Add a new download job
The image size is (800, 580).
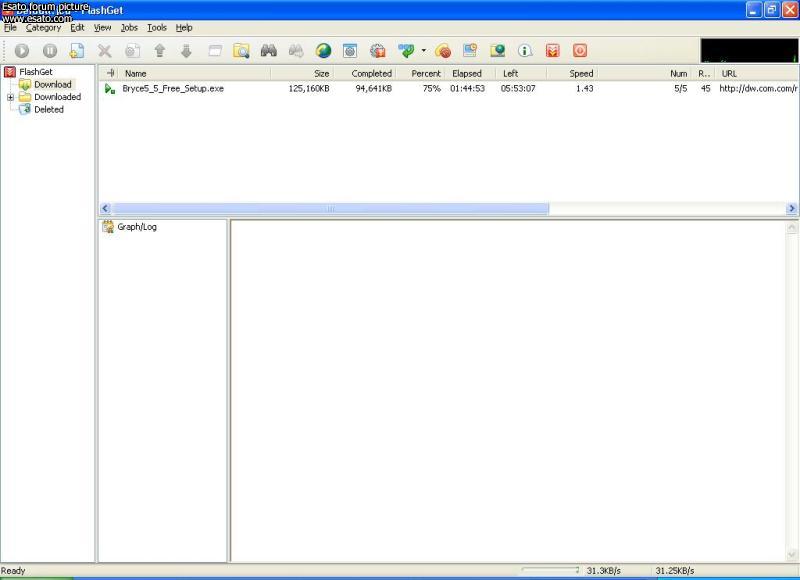tap(77, 51)
